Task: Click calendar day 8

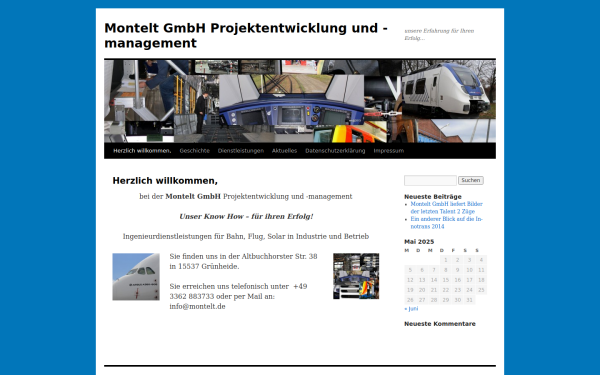Action: pos(445,270)
